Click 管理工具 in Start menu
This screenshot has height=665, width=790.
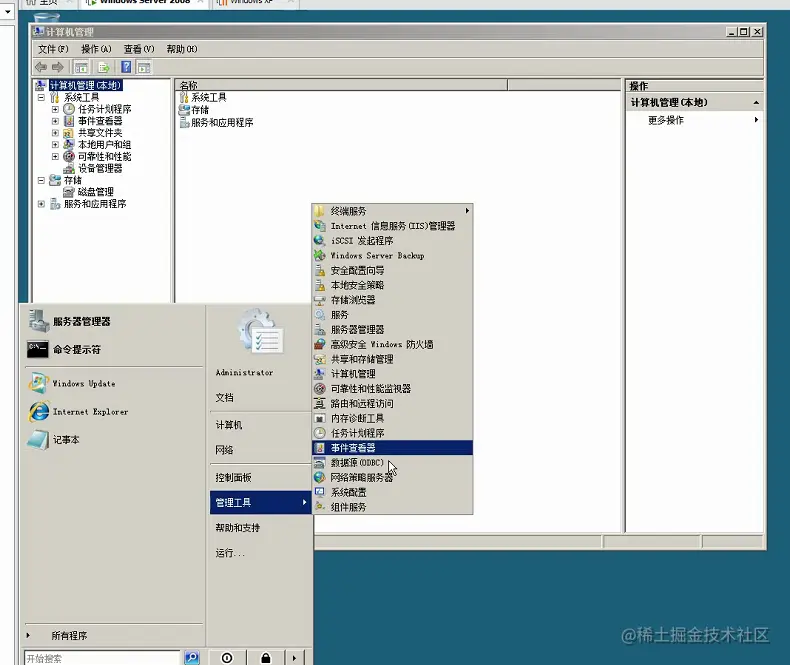click(260, 502)
